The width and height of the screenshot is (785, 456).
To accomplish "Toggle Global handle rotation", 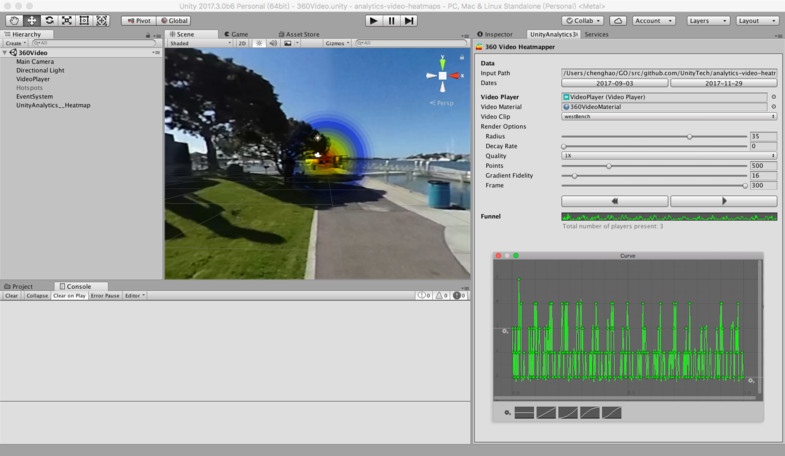I will click(174, 21).
